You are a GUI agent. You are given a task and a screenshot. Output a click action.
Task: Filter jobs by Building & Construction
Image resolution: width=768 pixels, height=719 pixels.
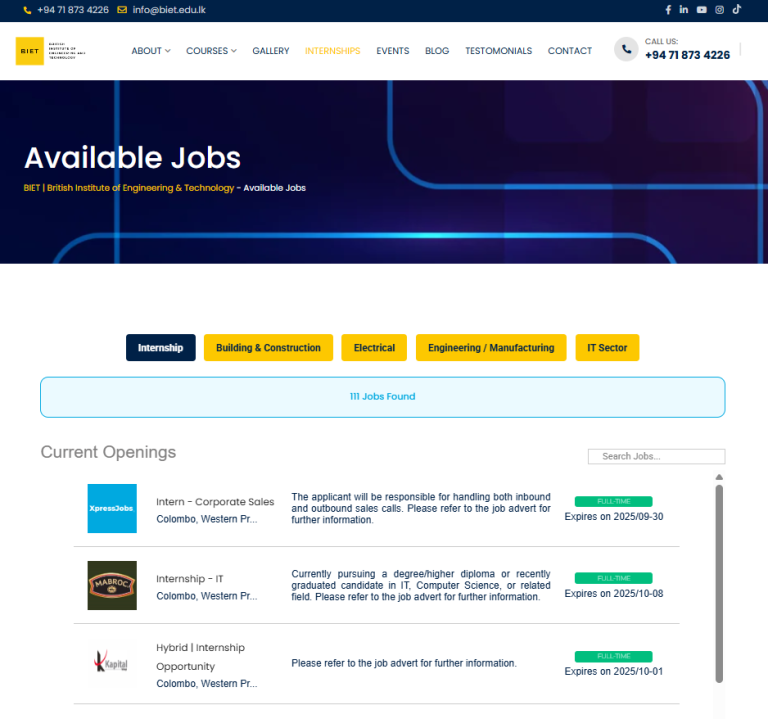pos(268,348)
